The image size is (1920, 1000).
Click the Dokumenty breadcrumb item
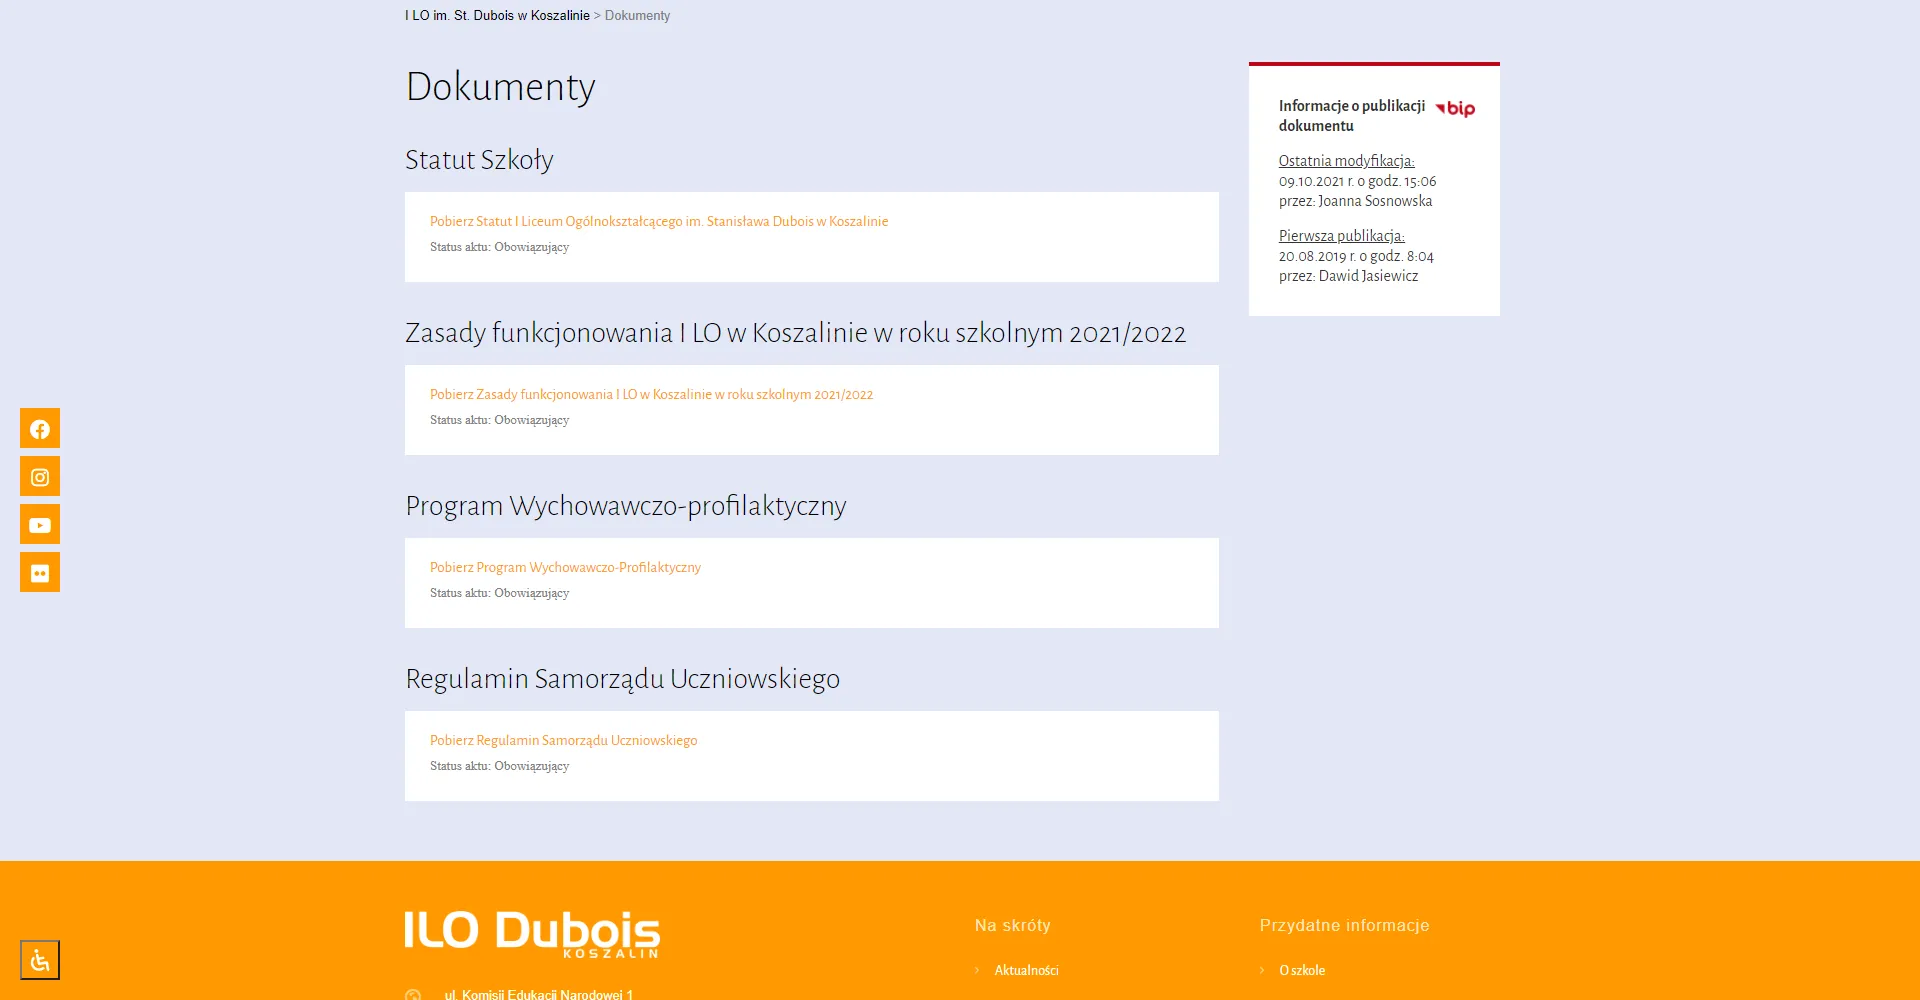[637, 16]
